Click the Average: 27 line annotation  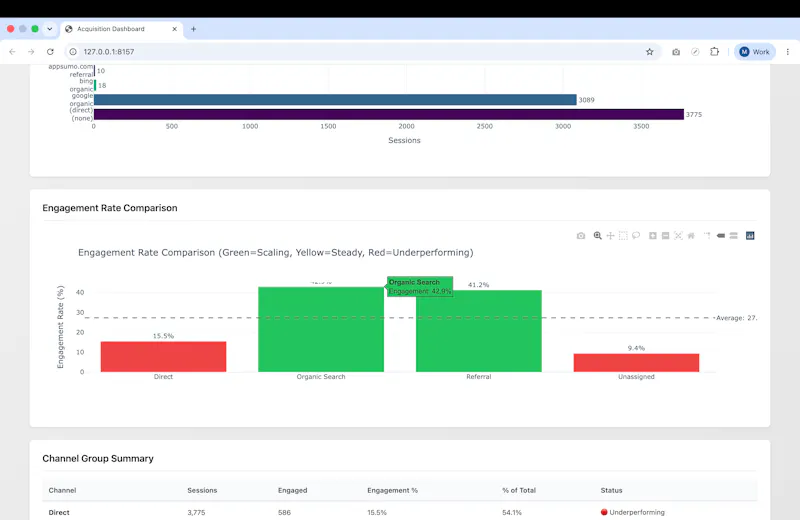tap(736, 318)
